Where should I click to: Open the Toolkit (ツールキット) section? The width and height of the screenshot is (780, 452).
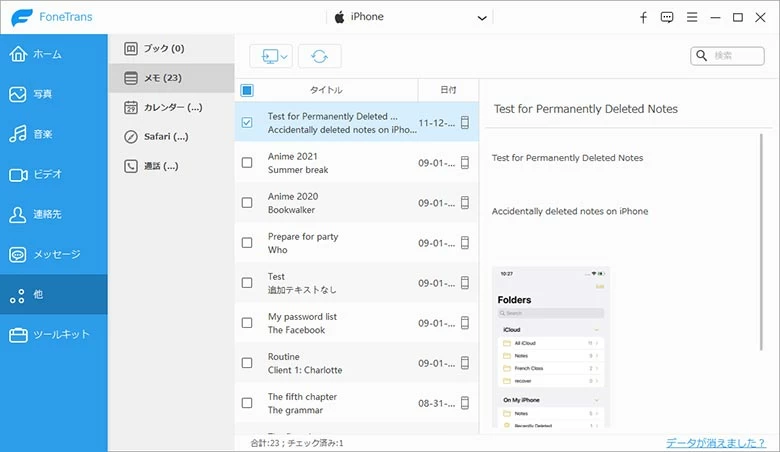click(x=53, y=334)
